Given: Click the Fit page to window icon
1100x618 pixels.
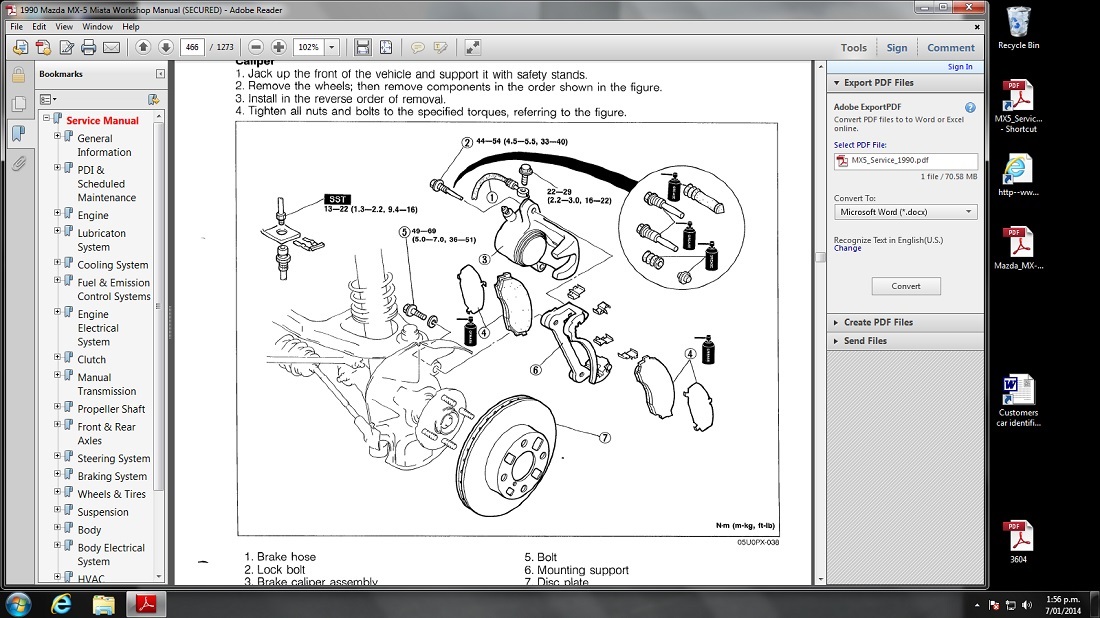Looking at the screenshot, I should [386, 47].
